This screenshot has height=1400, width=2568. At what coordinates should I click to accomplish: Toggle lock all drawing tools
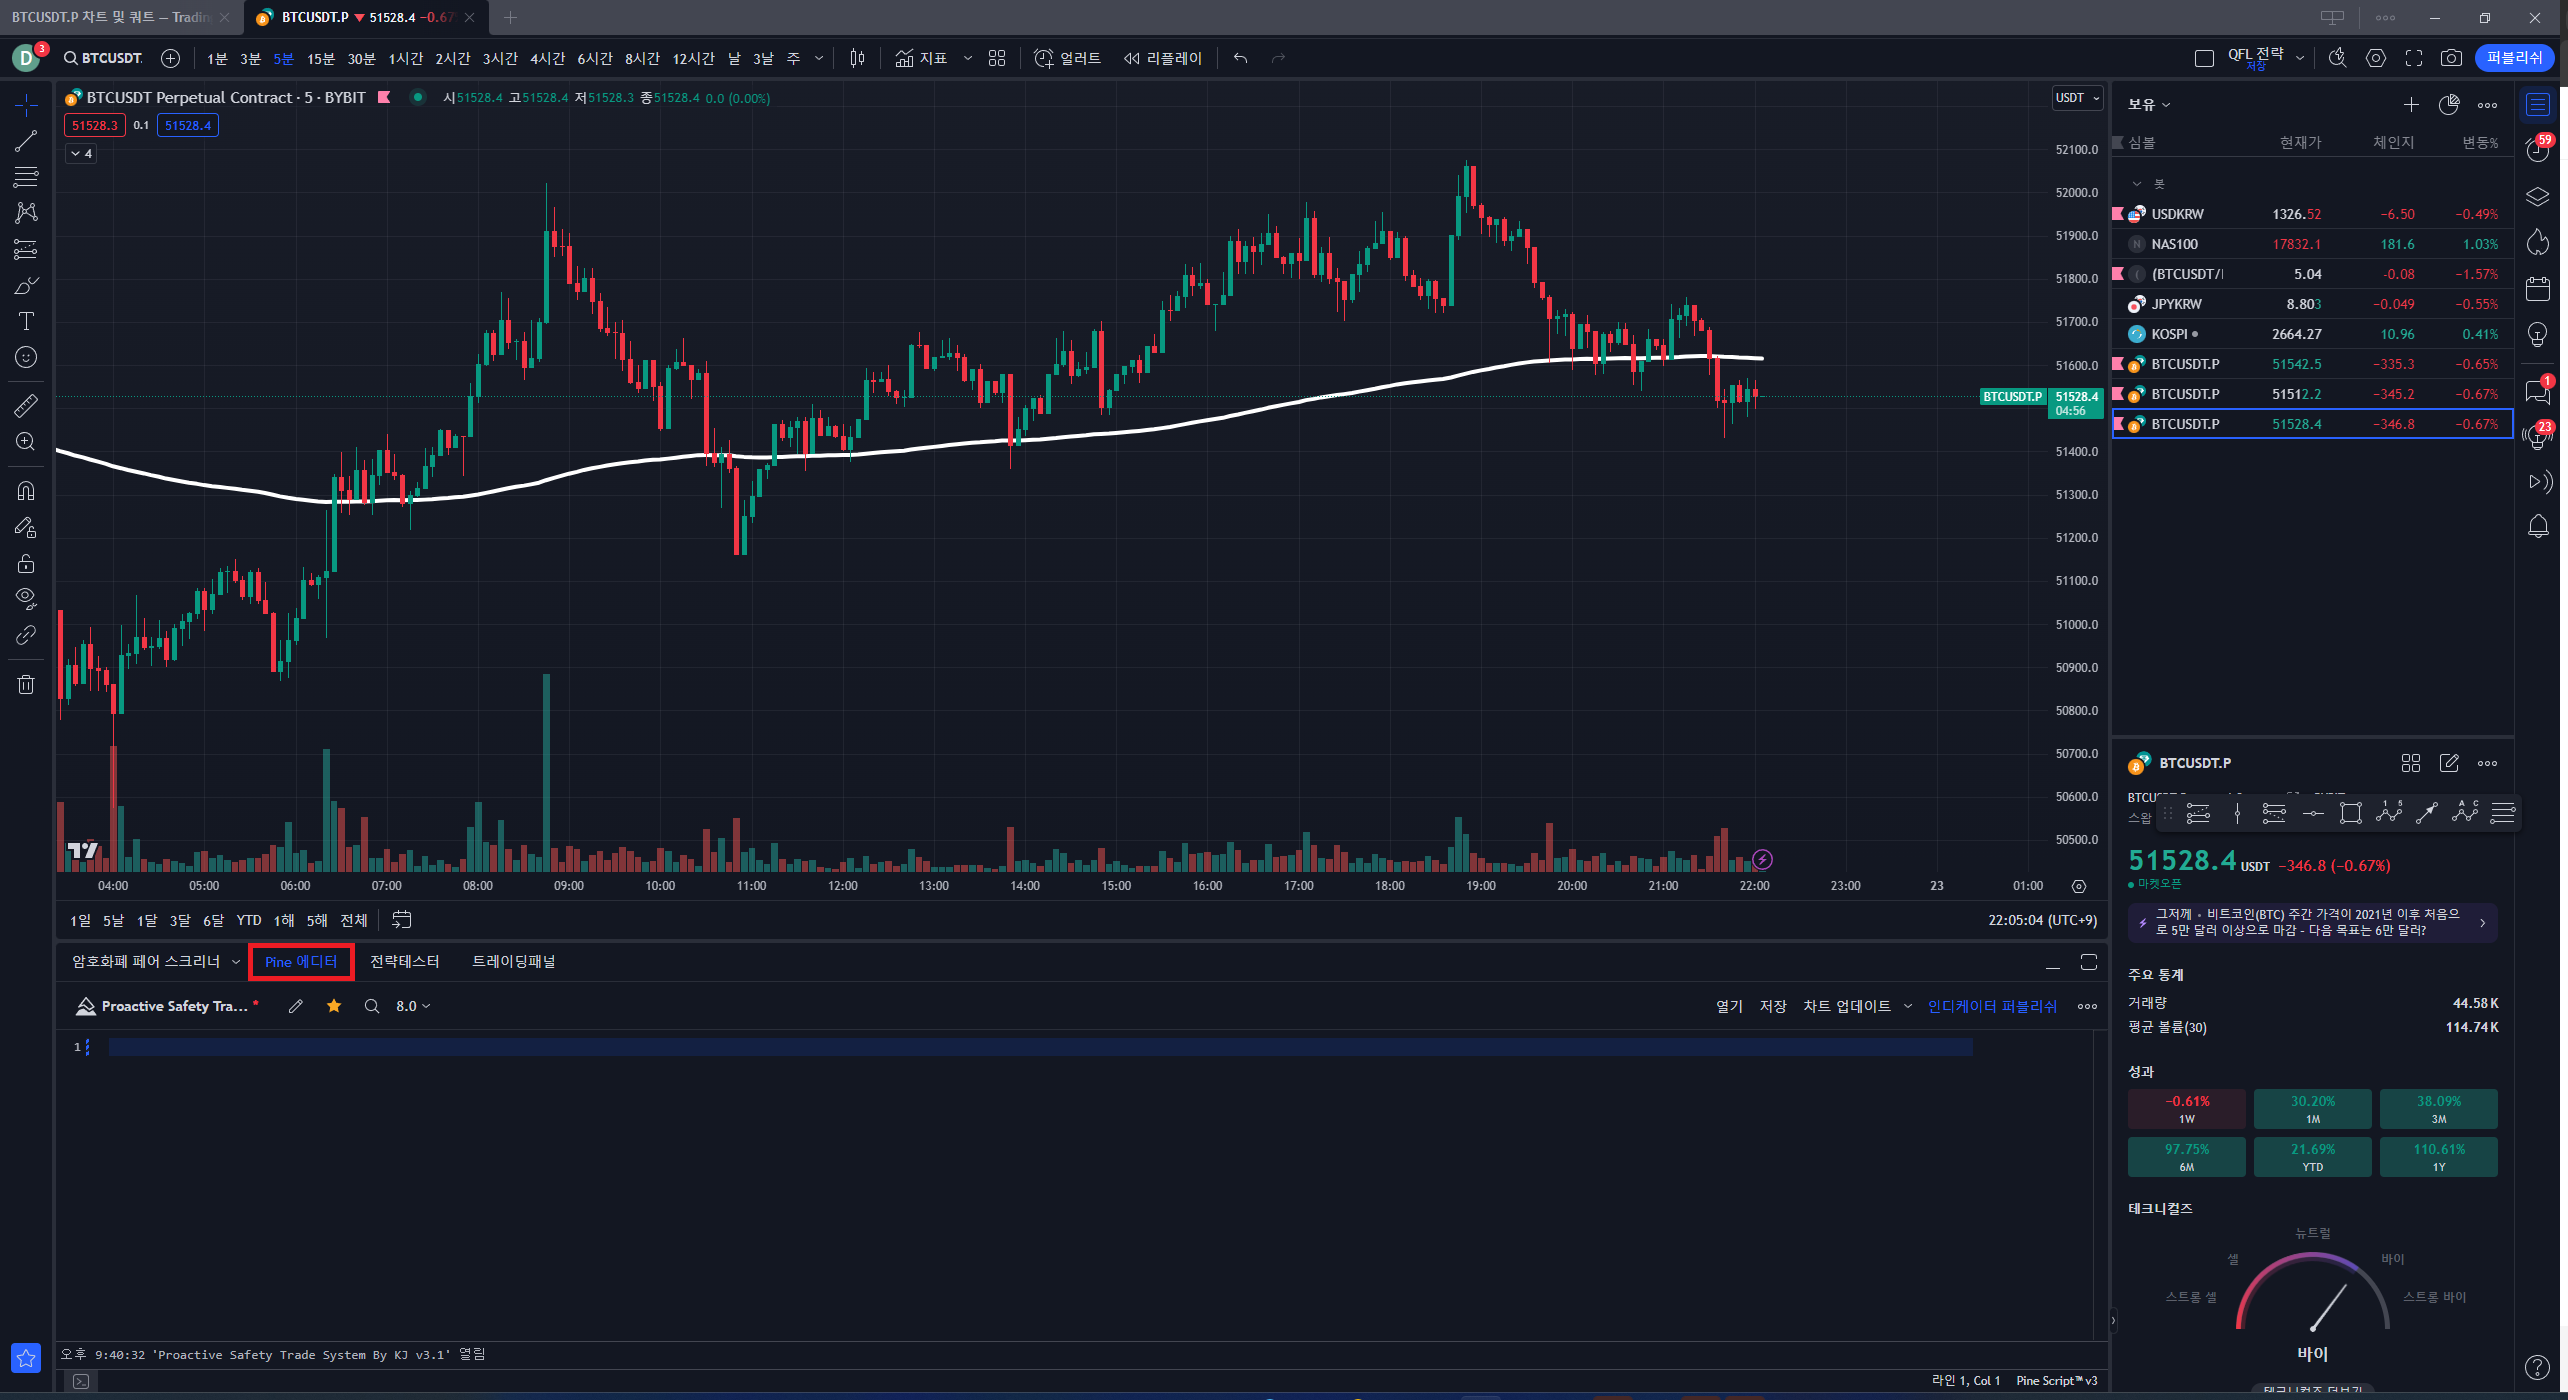(26, 563)
